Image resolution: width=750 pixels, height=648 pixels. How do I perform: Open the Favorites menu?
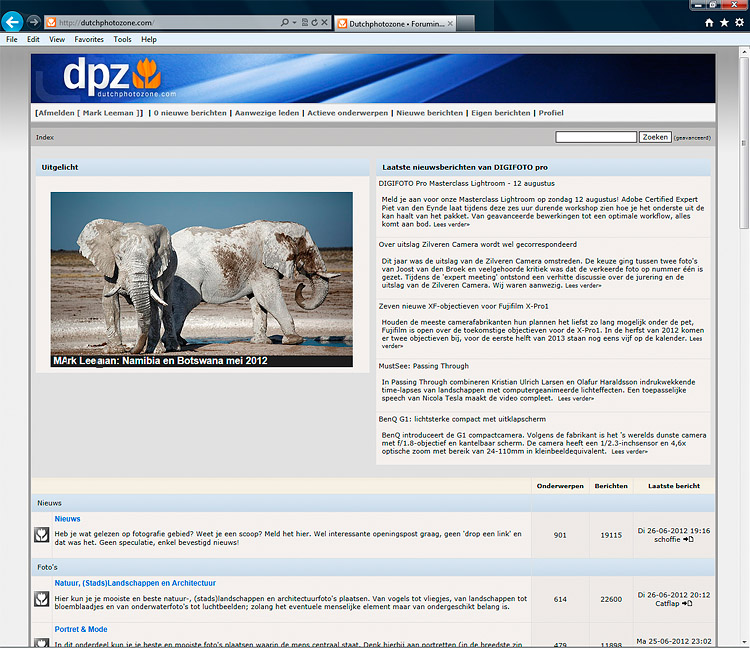[89, 39]
